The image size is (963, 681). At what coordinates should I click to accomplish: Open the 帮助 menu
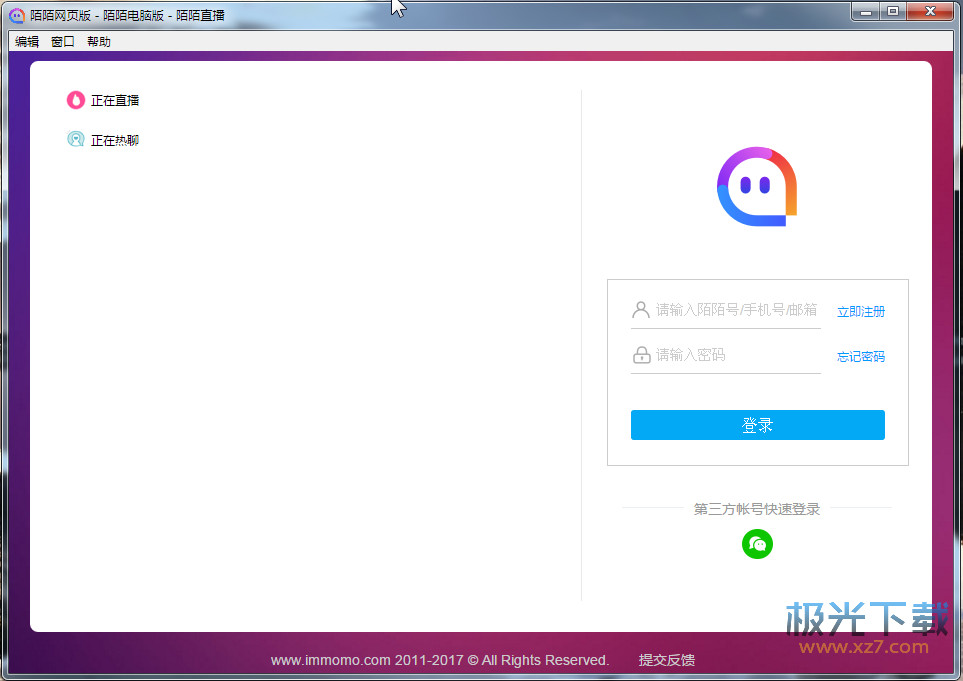pos(97,41)
